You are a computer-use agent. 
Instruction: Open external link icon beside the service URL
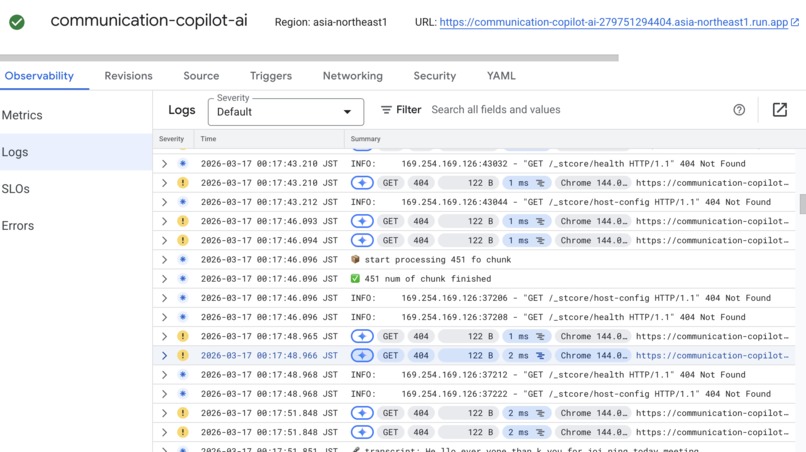(795, 22)
